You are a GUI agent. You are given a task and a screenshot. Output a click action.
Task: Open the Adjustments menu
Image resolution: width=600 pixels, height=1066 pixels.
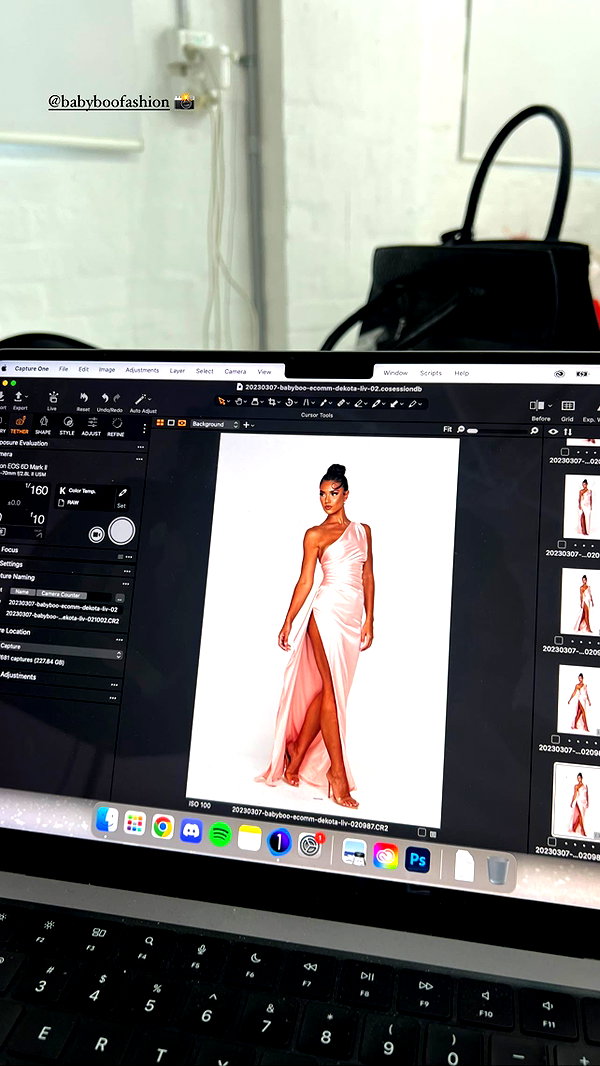coord(142,371)
